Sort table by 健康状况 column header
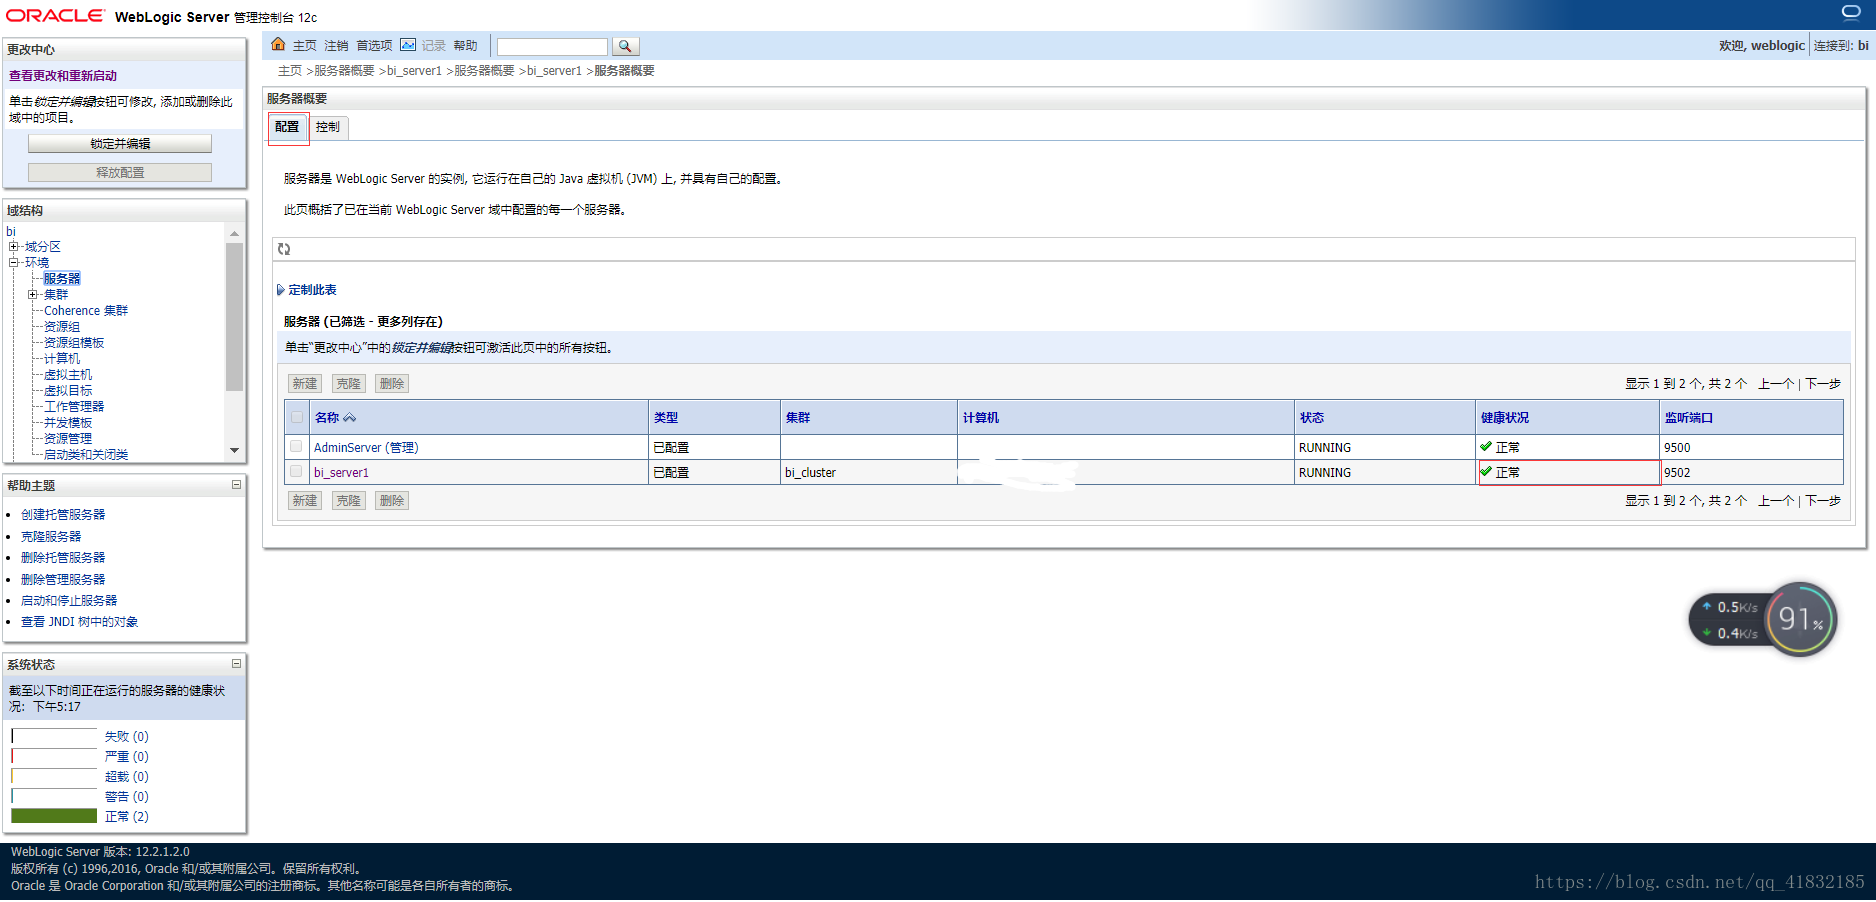This screenshot has height=902, width=1876. click(x=1505, y=418)
